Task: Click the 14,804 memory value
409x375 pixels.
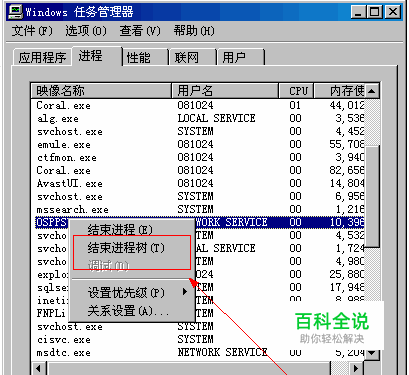Action: click(347, 183)
